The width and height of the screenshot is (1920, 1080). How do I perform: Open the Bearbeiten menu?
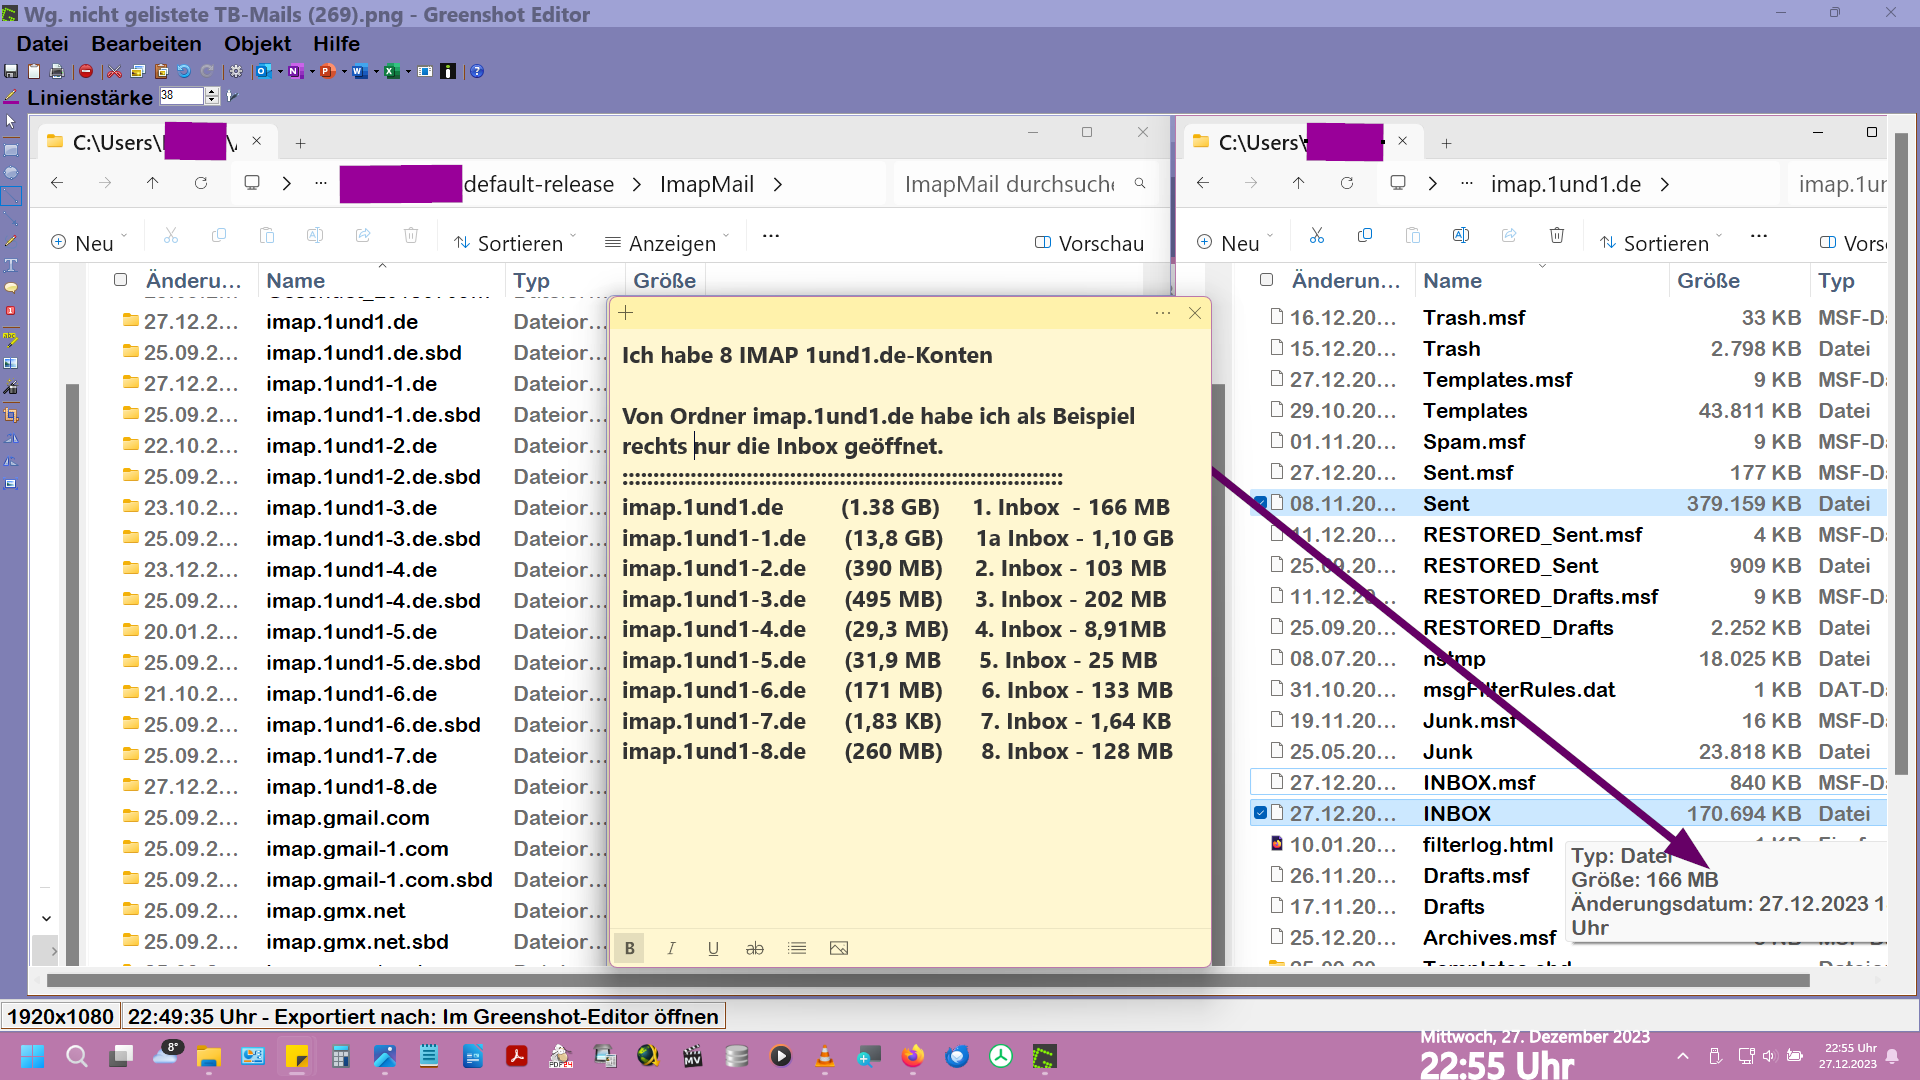click(146, 44)
